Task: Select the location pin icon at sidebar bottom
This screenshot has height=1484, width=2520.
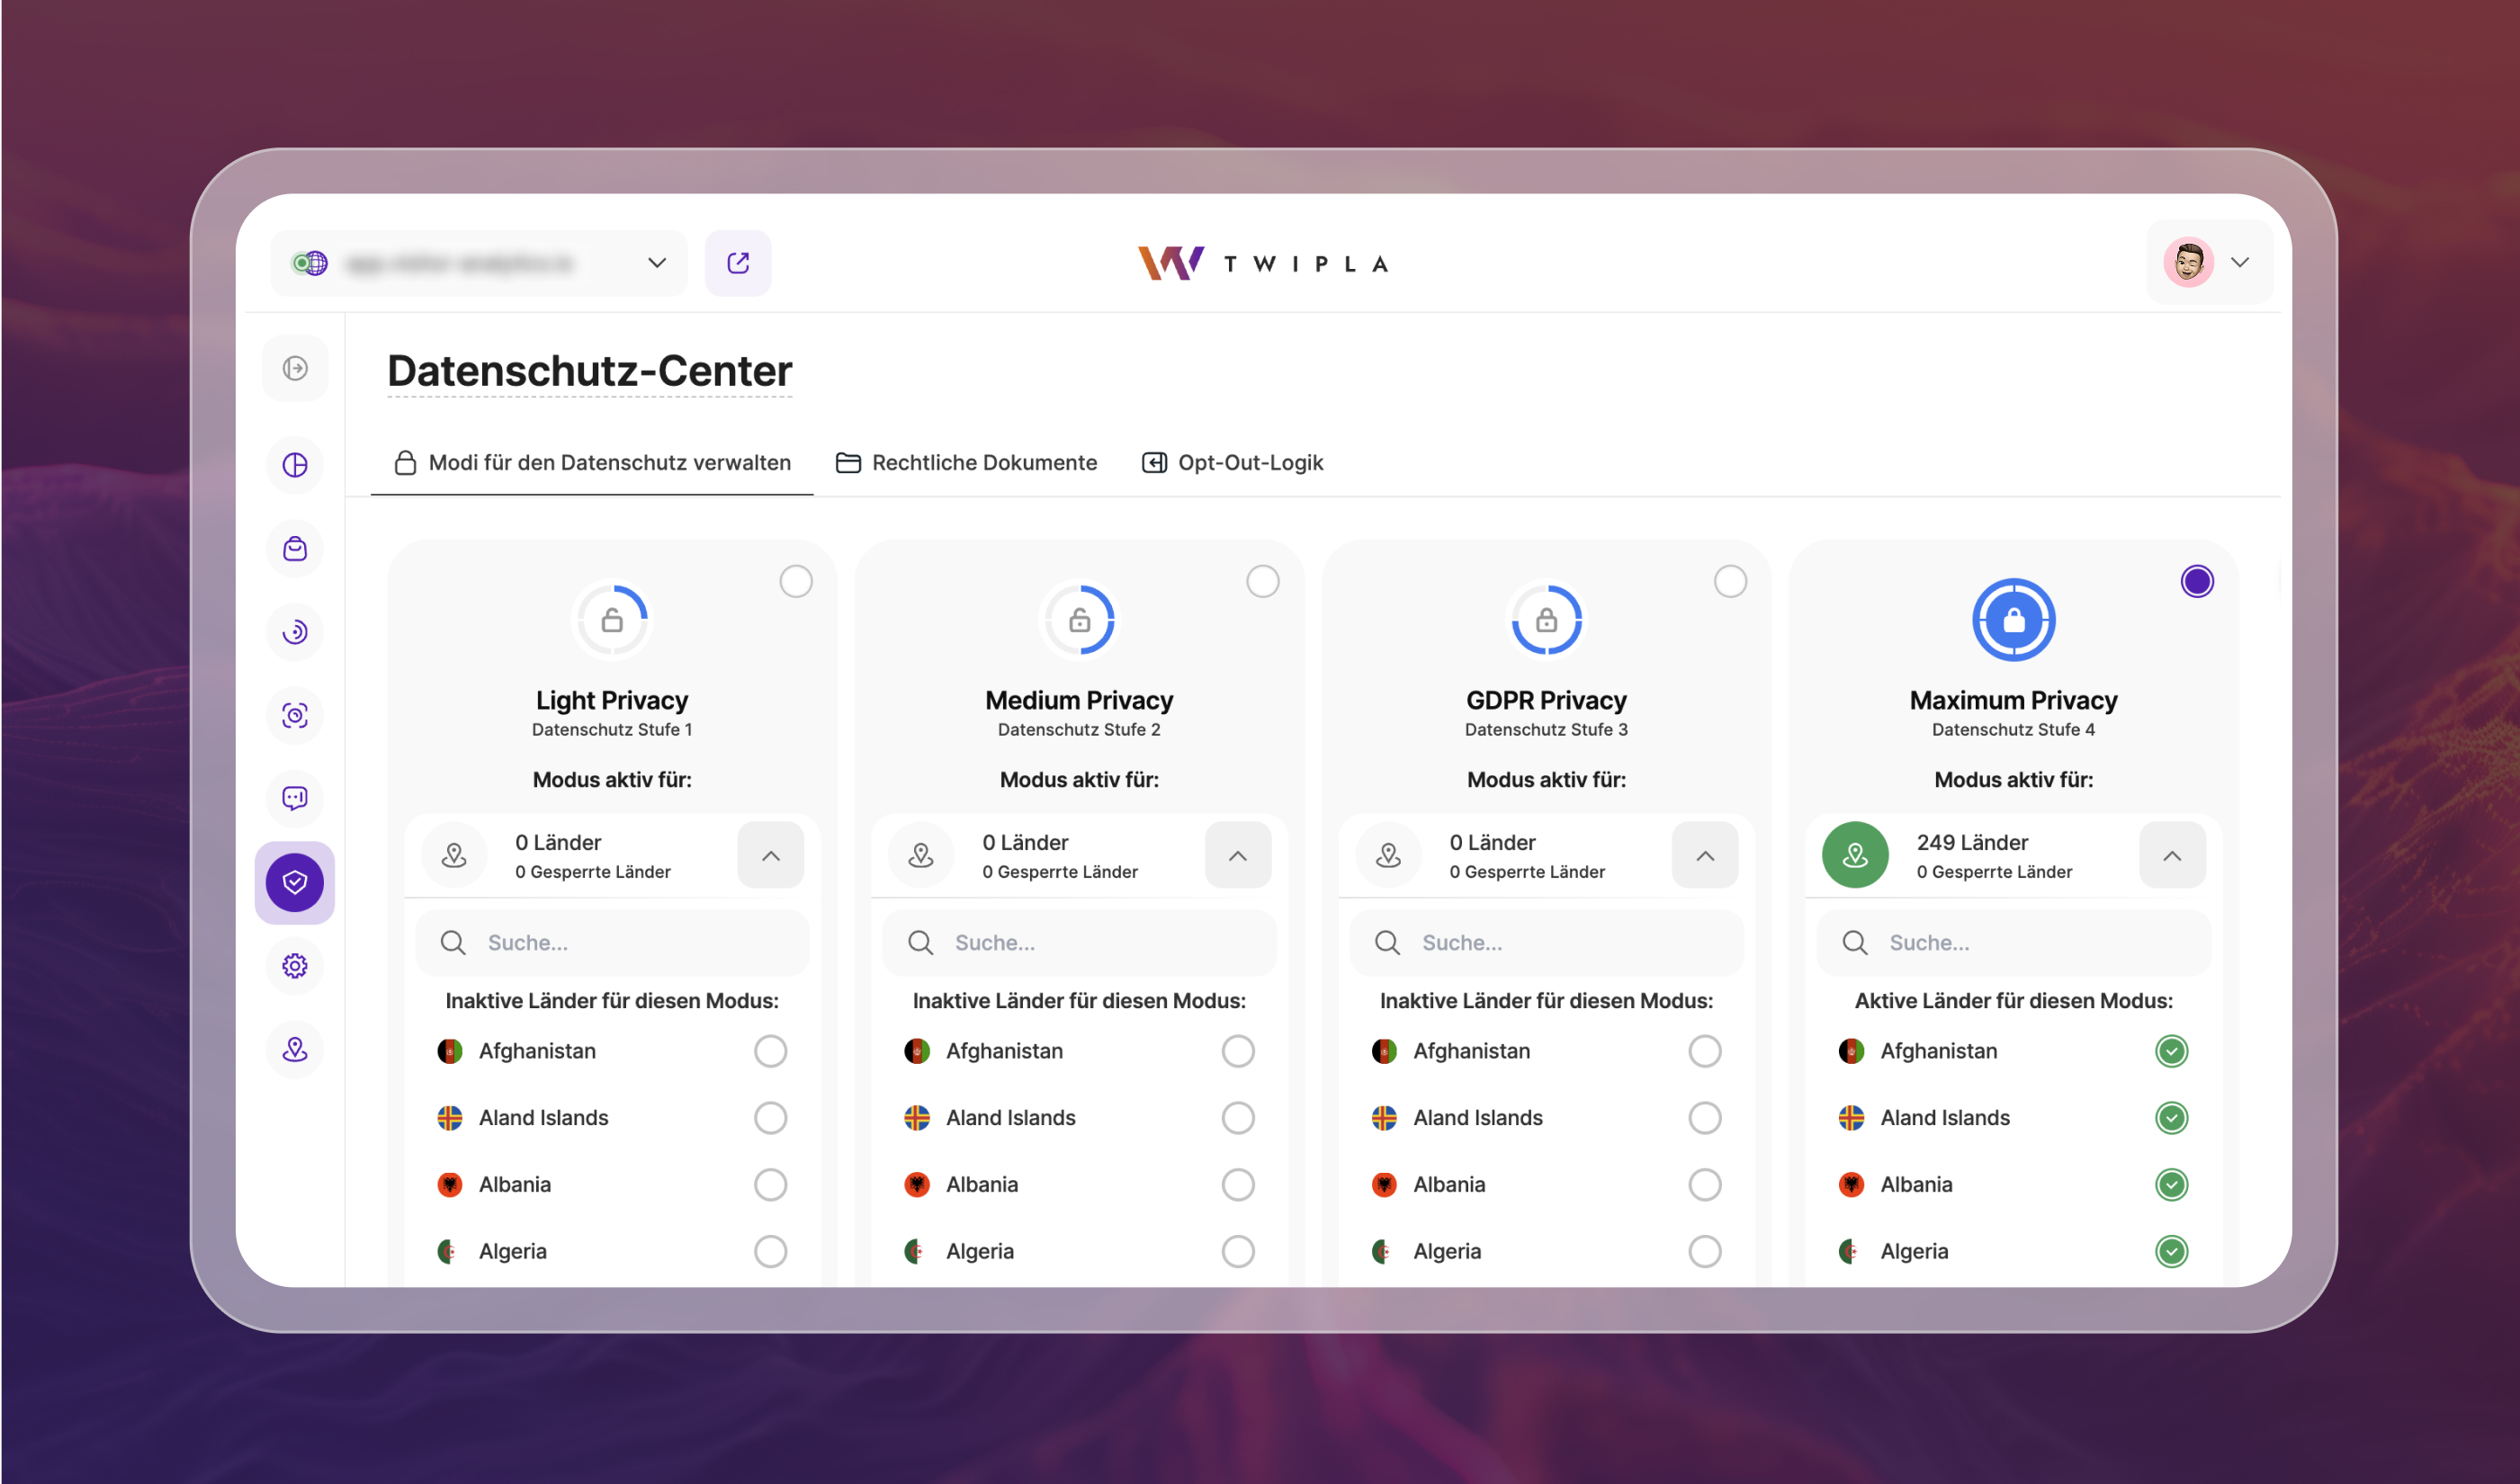Action: click(x=294, y=1049)
